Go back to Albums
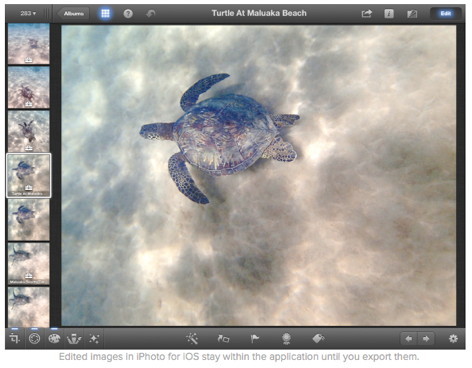 73,13
